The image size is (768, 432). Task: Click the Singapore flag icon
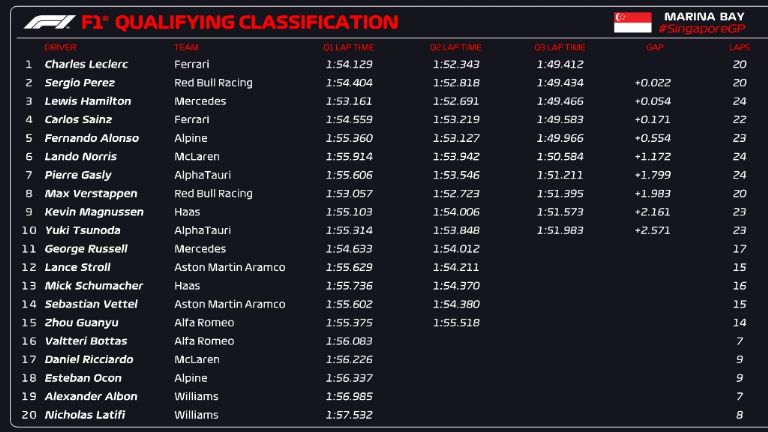[x=632, y=22]
